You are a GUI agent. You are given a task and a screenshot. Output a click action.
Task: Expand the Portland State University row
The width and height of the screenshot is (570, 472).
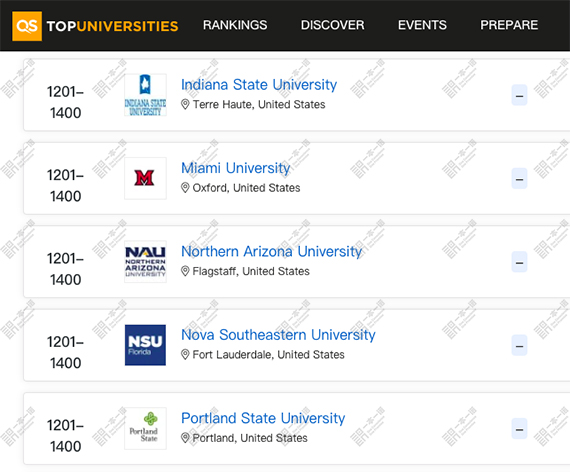pyautogui.click(x=519, y=429)
